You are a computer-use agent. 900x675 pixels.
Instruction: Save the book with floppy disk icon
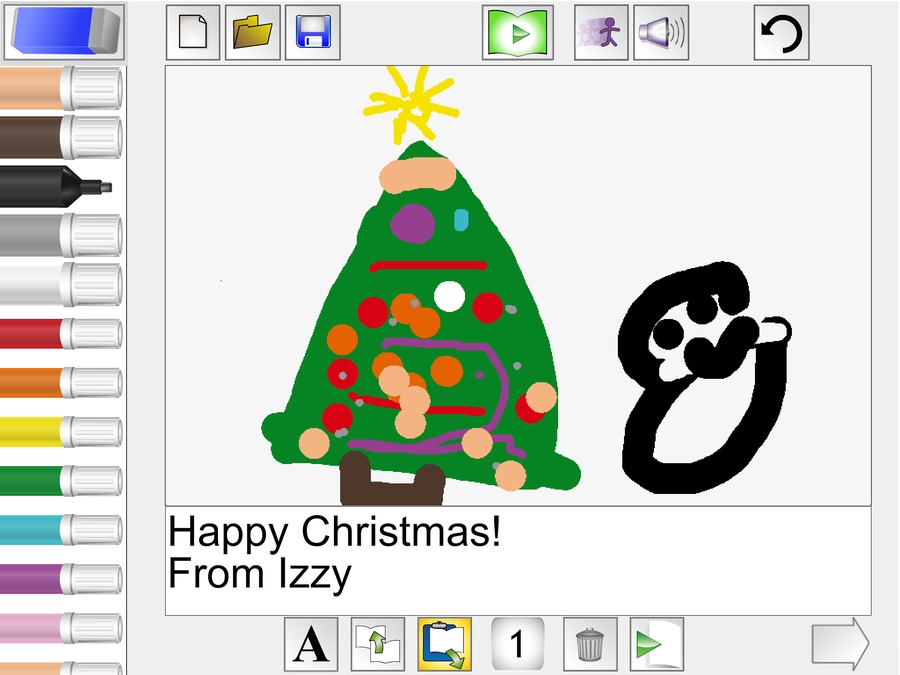pyautogui.click(x=313, y=32)
